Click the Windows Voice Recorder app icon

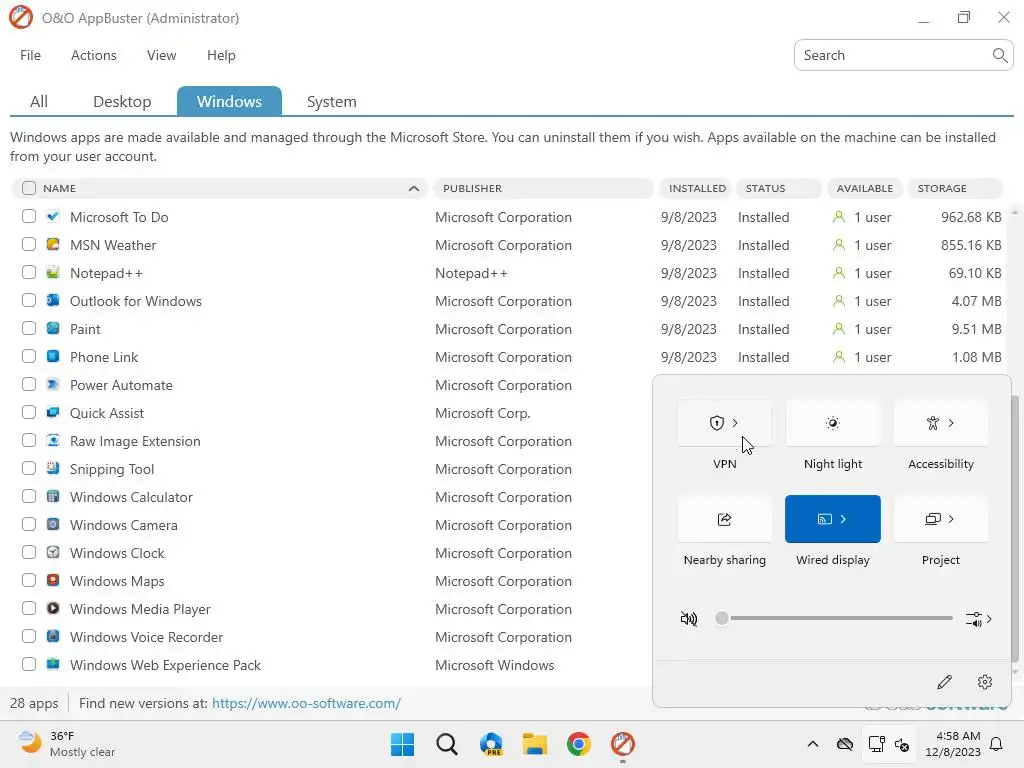tap(53, 637)
